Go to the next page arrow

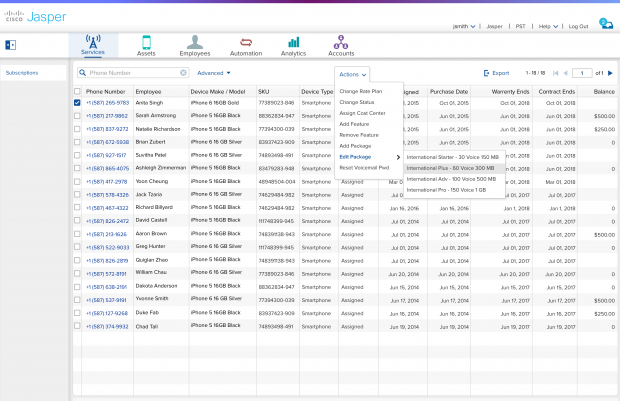click(x=610, y=73)
